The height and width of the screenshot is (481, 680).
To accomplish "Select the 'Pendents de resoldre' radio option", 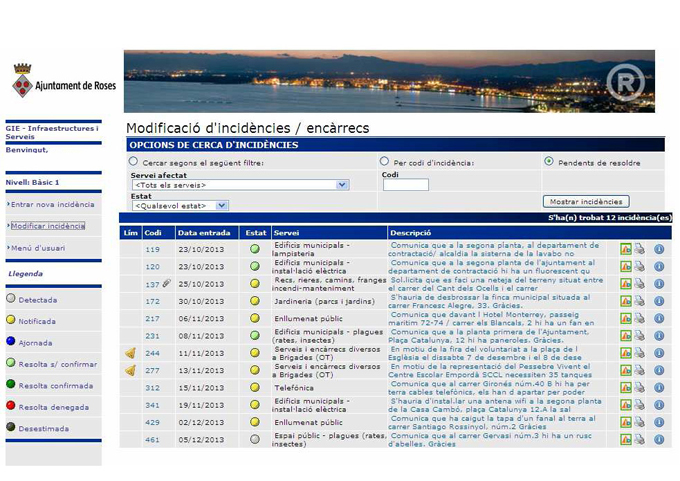I will (x=548, y=161).
